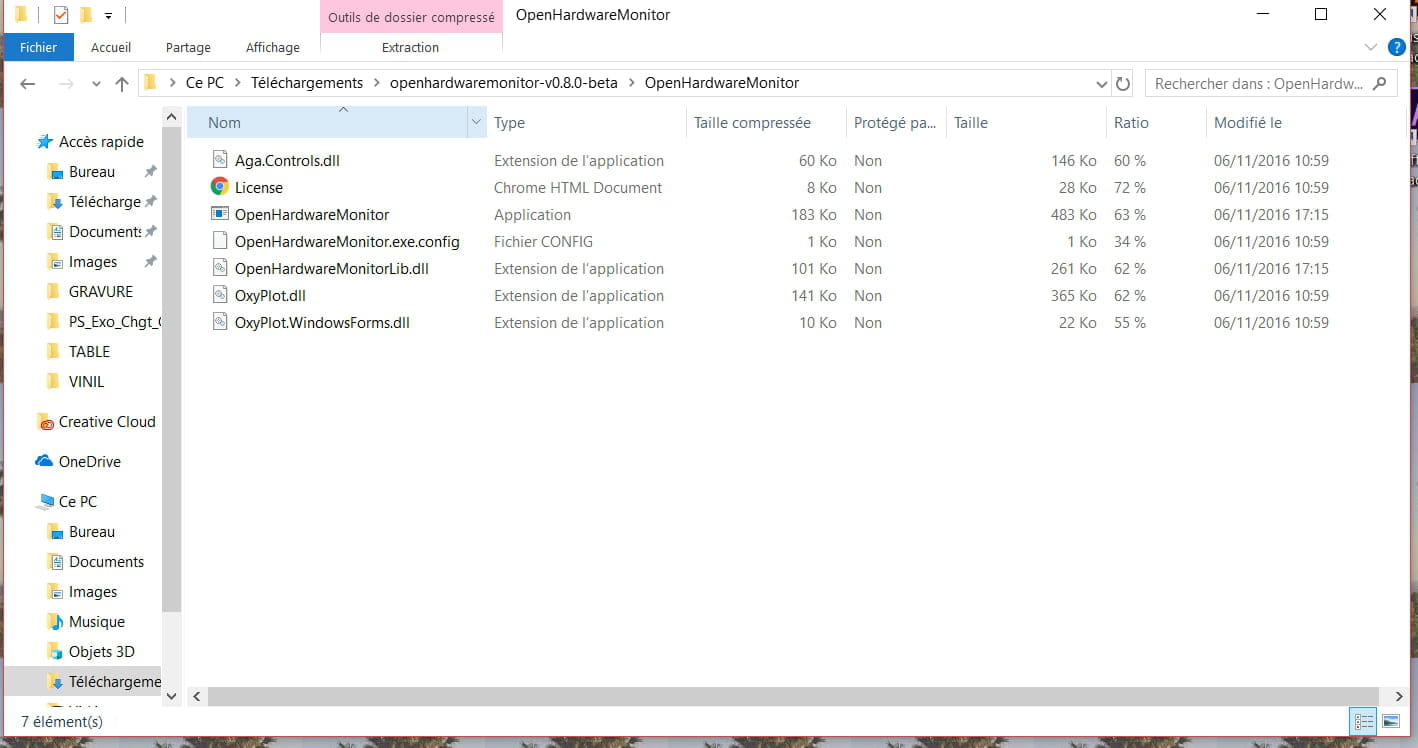Click the OxyPlot.WindowsForms.dll file icon
Screen dimensions: 1418x748
click(220, 322)
